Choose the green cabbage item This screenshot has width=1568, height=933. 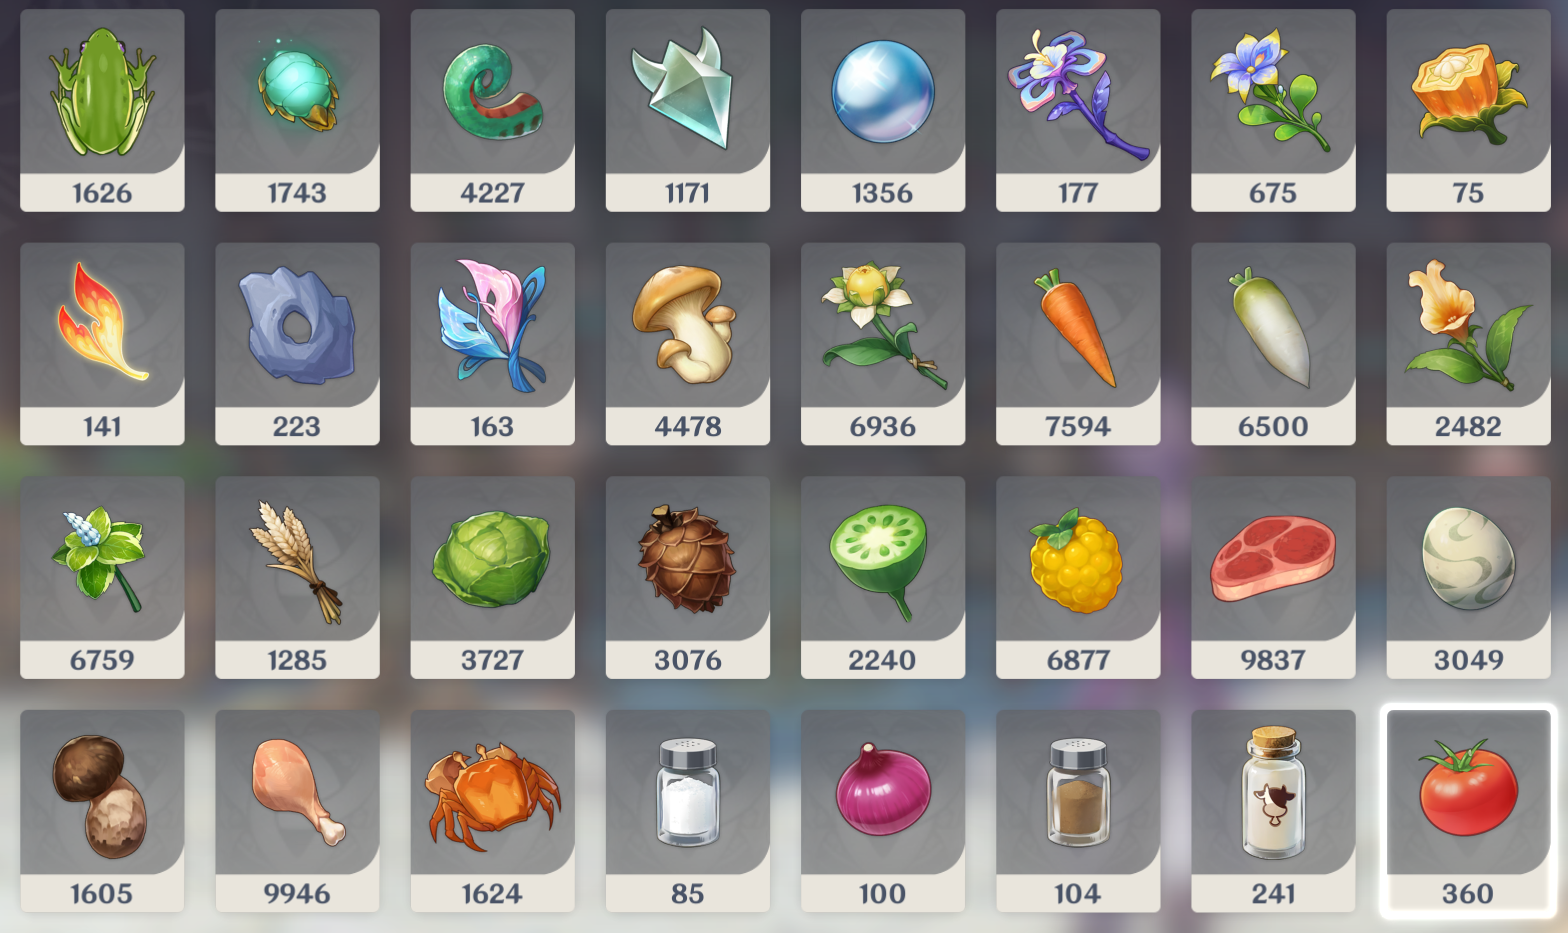(492, 577)
